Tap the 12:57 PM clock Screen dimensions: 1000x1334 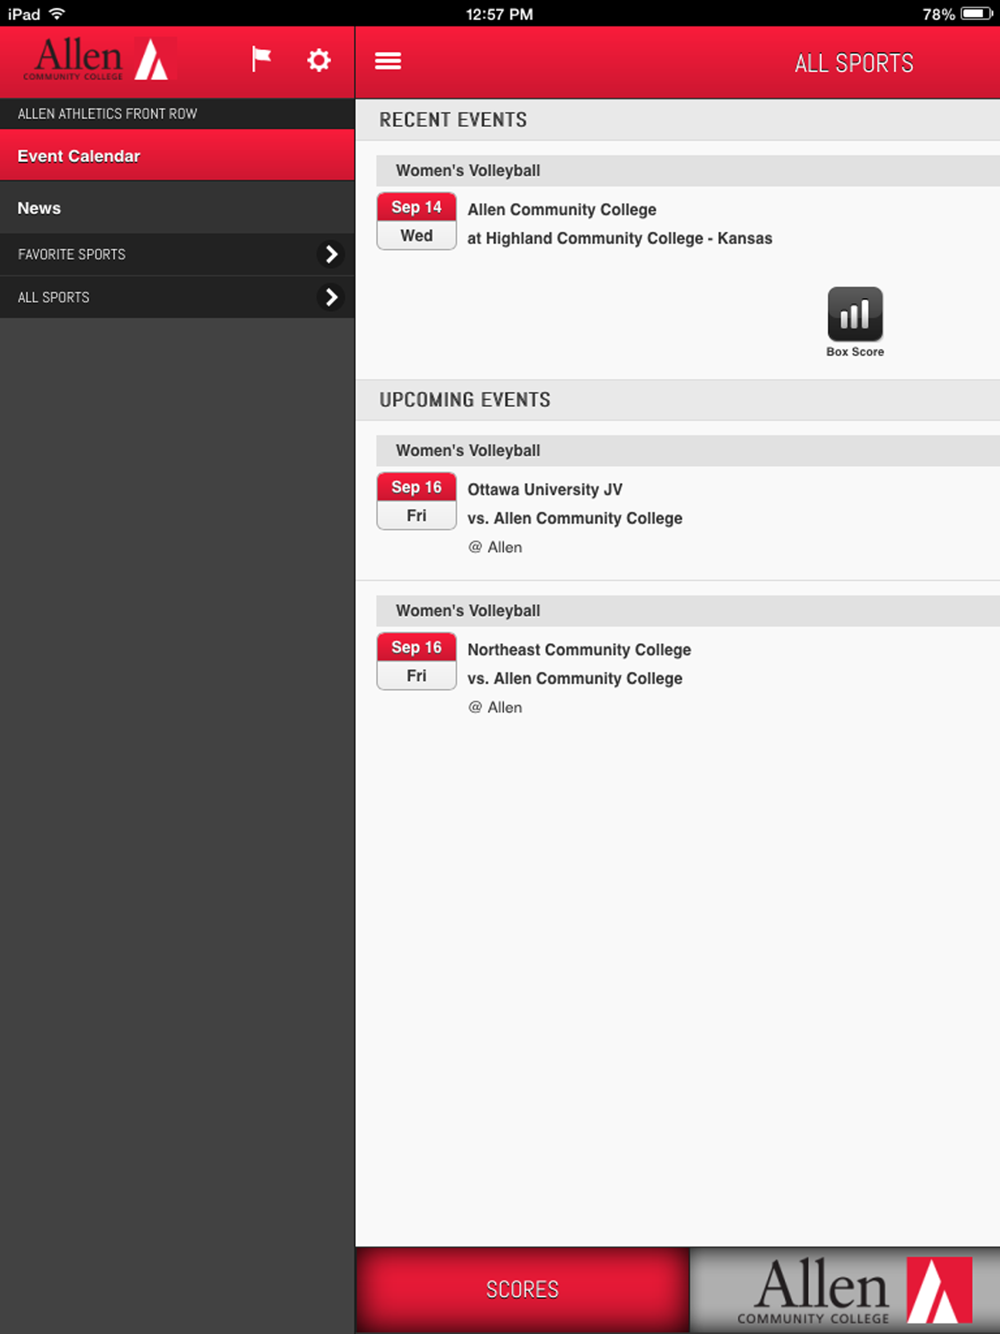[x=499, y=14]
